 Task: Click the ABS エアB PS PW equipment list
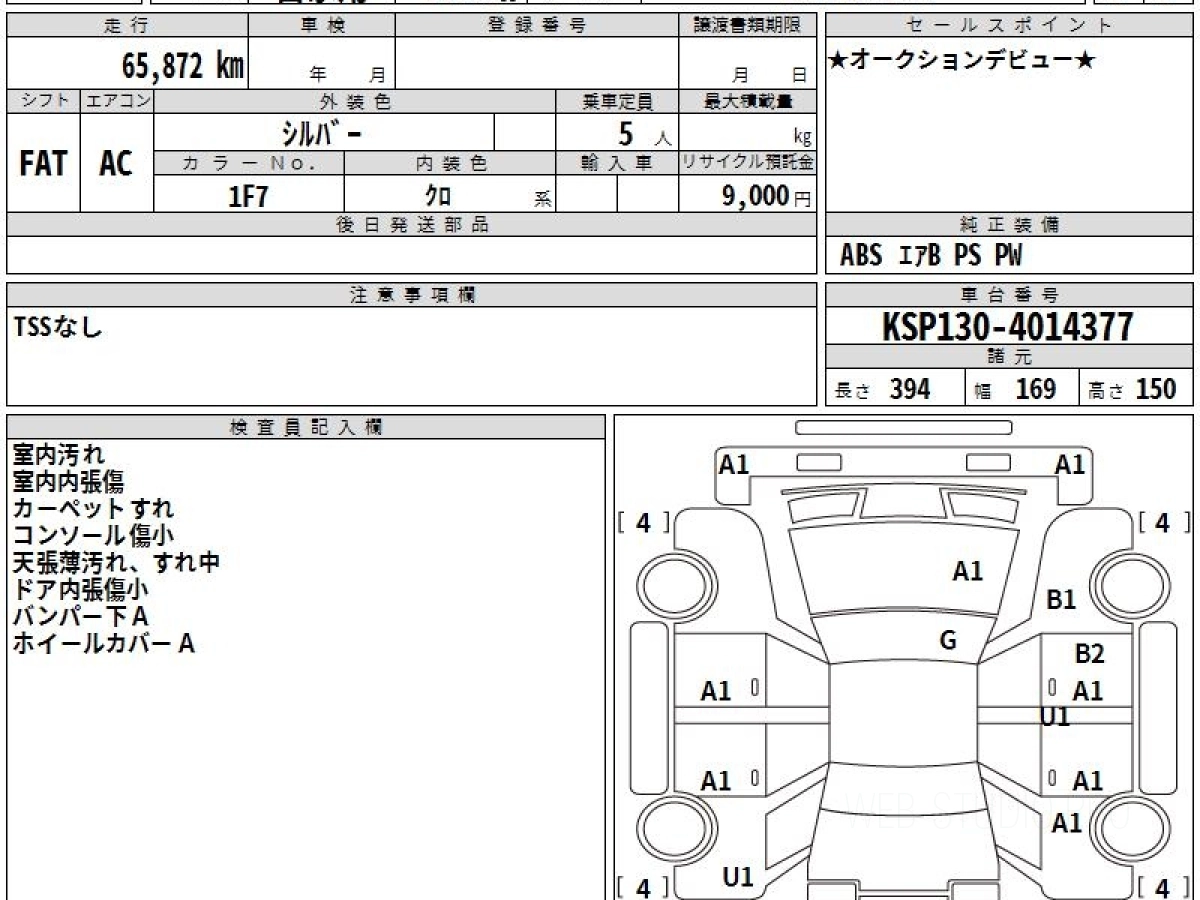click(931, 256)
